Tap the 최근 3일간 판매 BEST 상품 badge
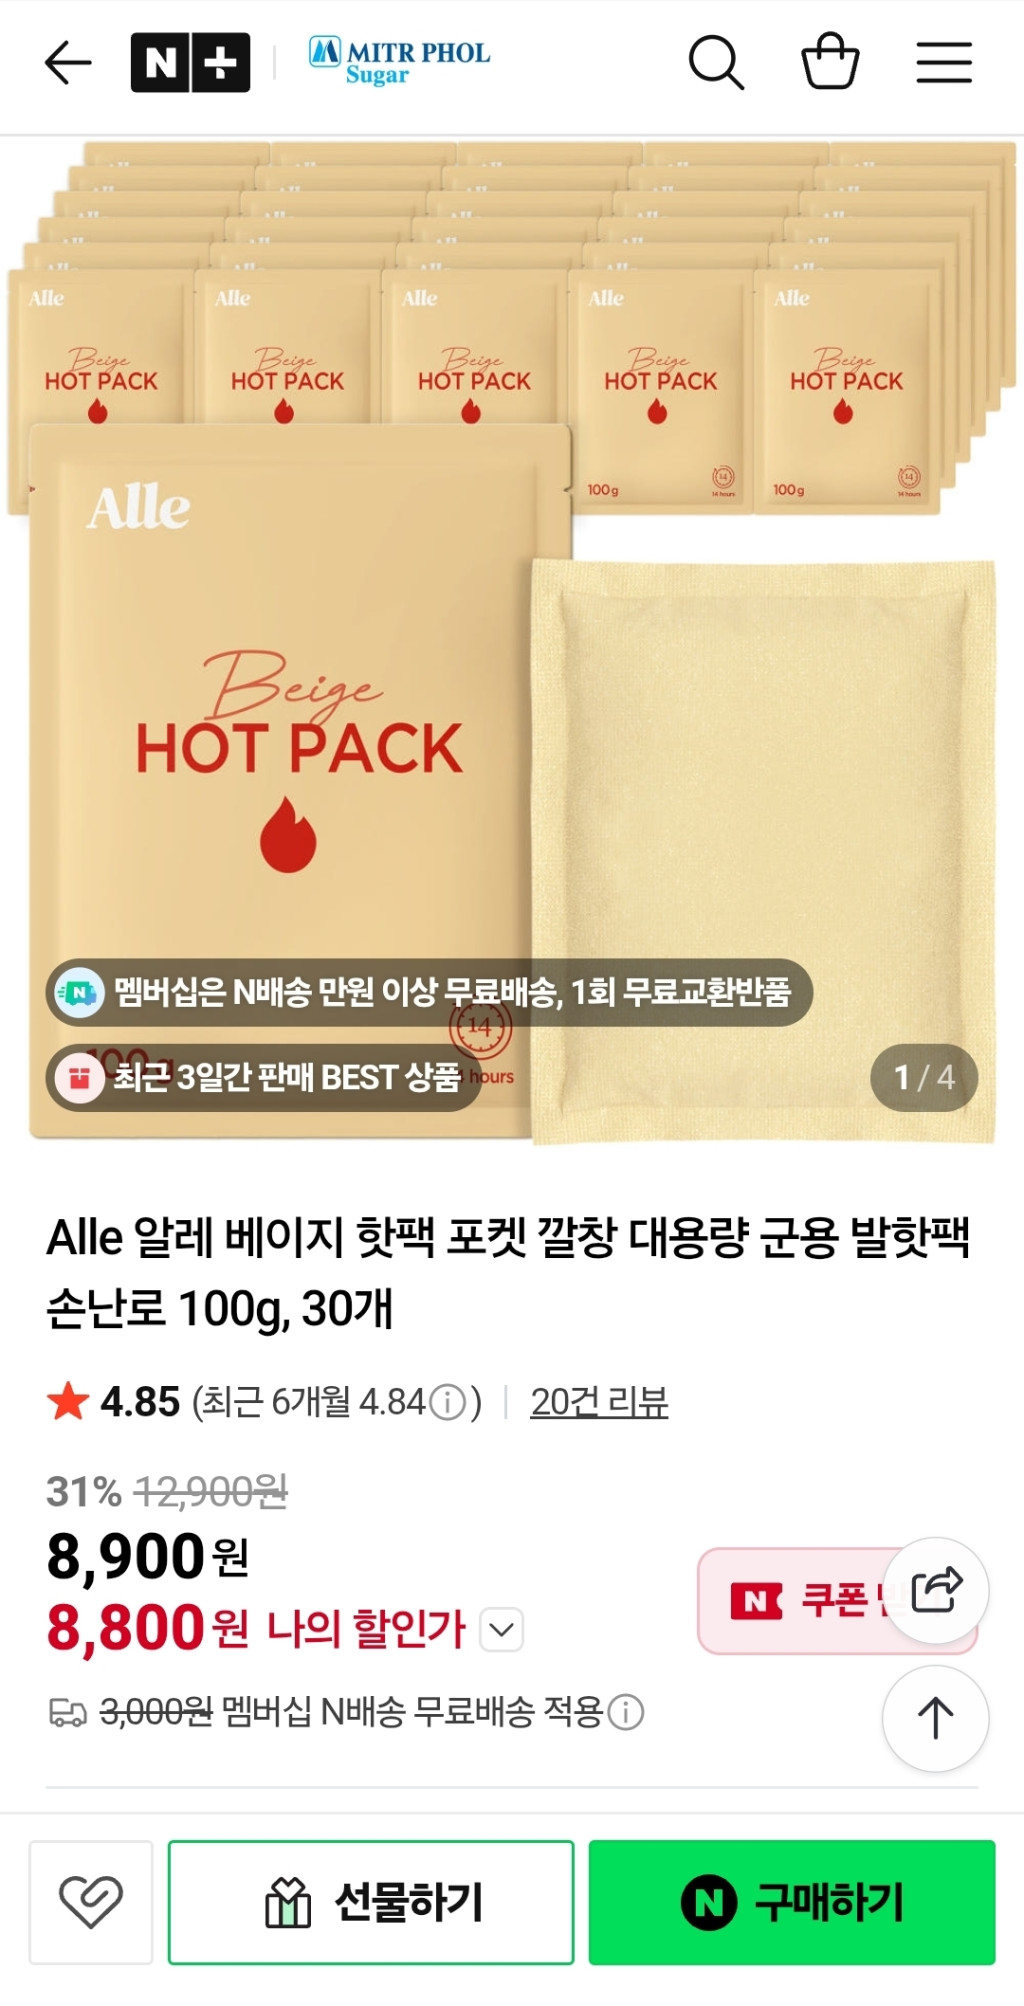The height and width of the screenshot is (2006, 1024). [264, 1077]
